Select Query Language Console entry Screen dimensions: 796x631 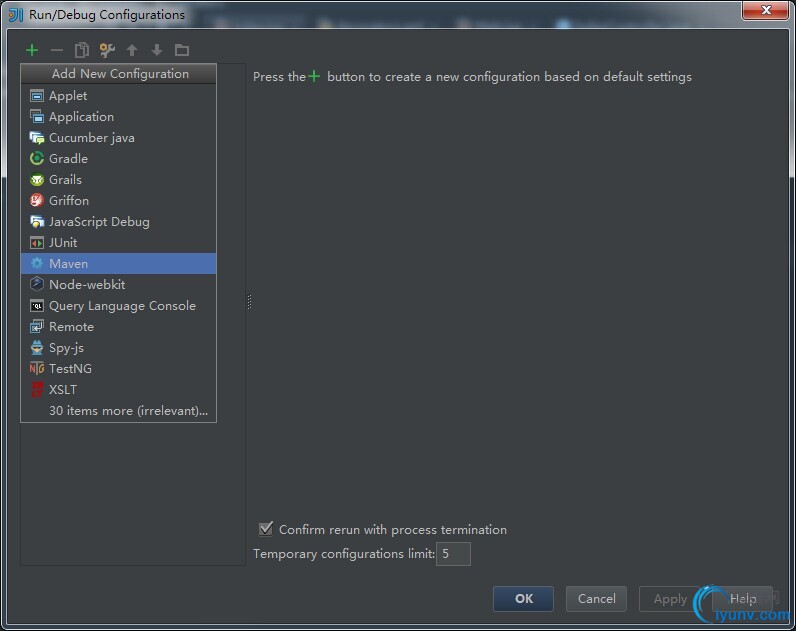pyautogui.click(x=119, y=306)
